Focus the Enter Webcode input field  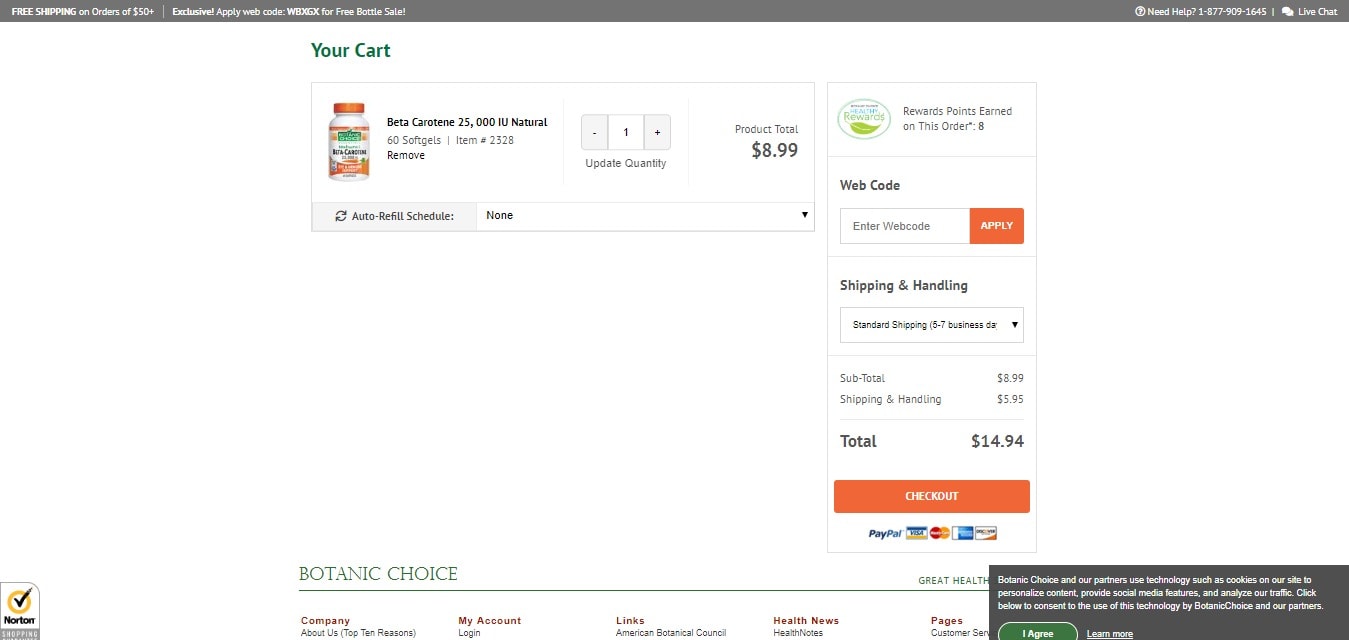tap(905, 226)
